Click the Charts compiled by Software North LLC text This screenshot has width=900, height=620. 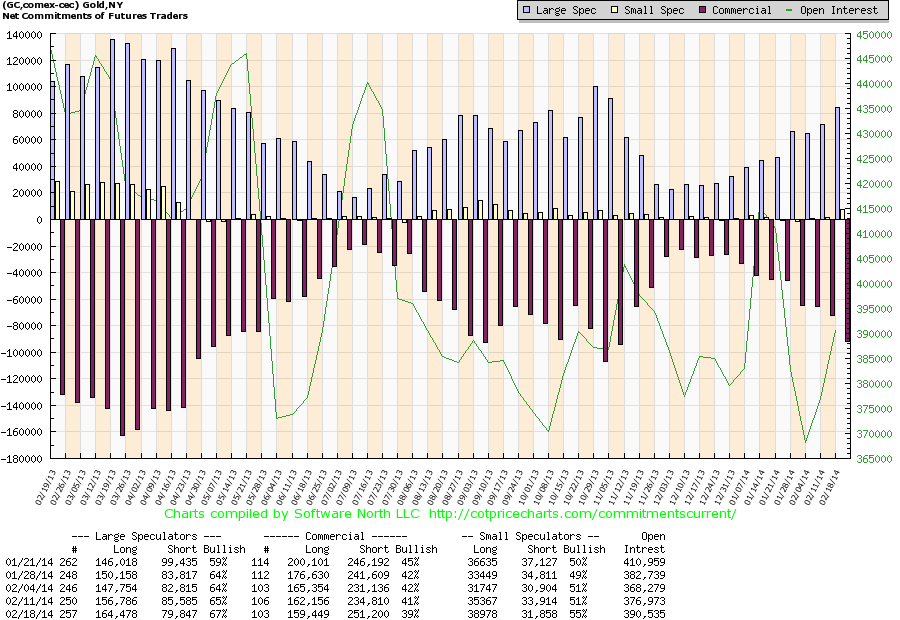click(x=292, y=514)
